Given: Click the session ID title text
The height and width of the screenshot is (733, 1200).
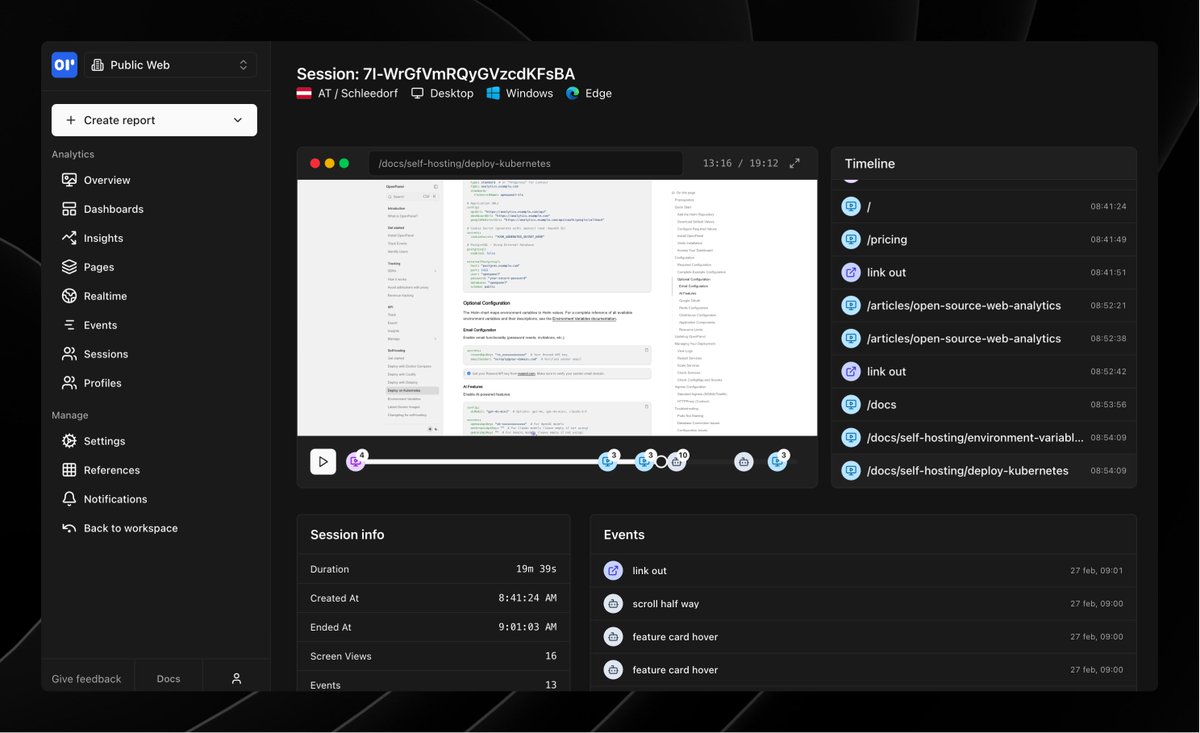Looking at the screenshot, I should coord(436,74).
